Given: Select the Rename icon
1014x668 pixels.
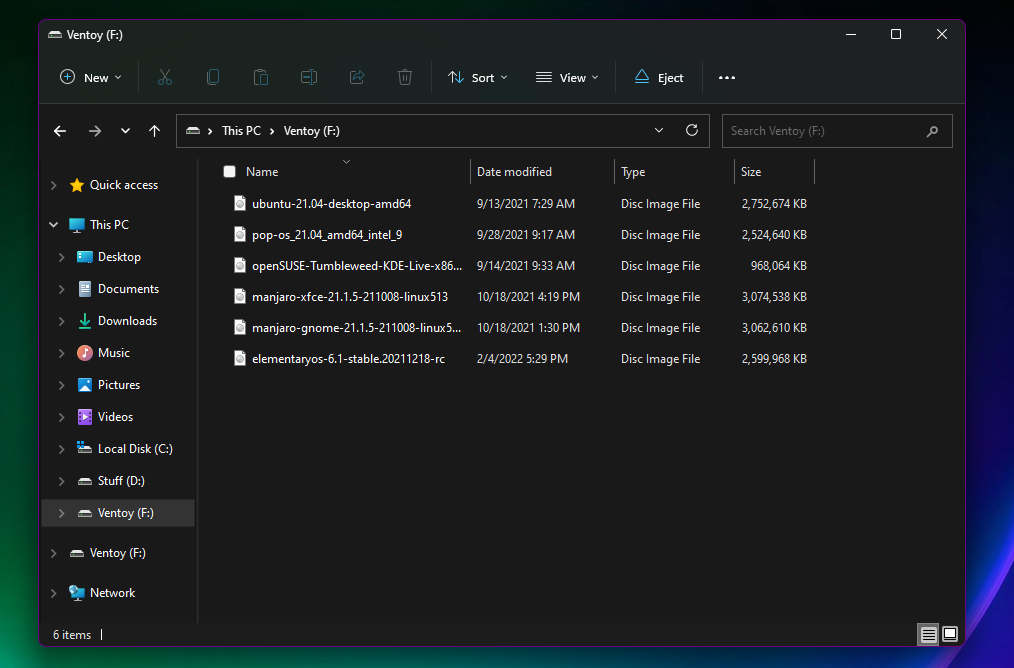Looking at the screenshot, I should point(308,77).
